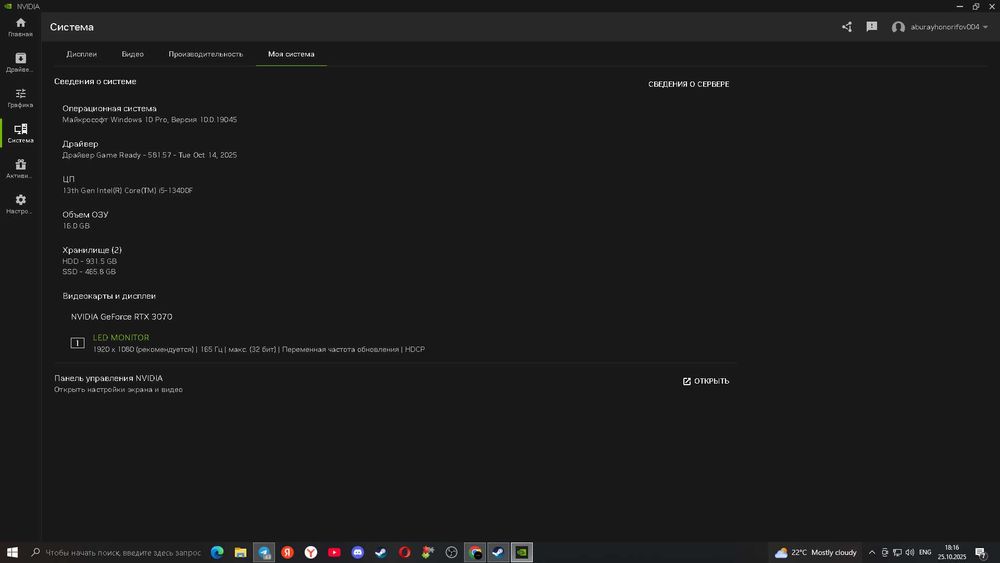Viewport: 1000px width, 563px height.
Task: Open the Графика section in sidebar
Action: pos(20,98)
